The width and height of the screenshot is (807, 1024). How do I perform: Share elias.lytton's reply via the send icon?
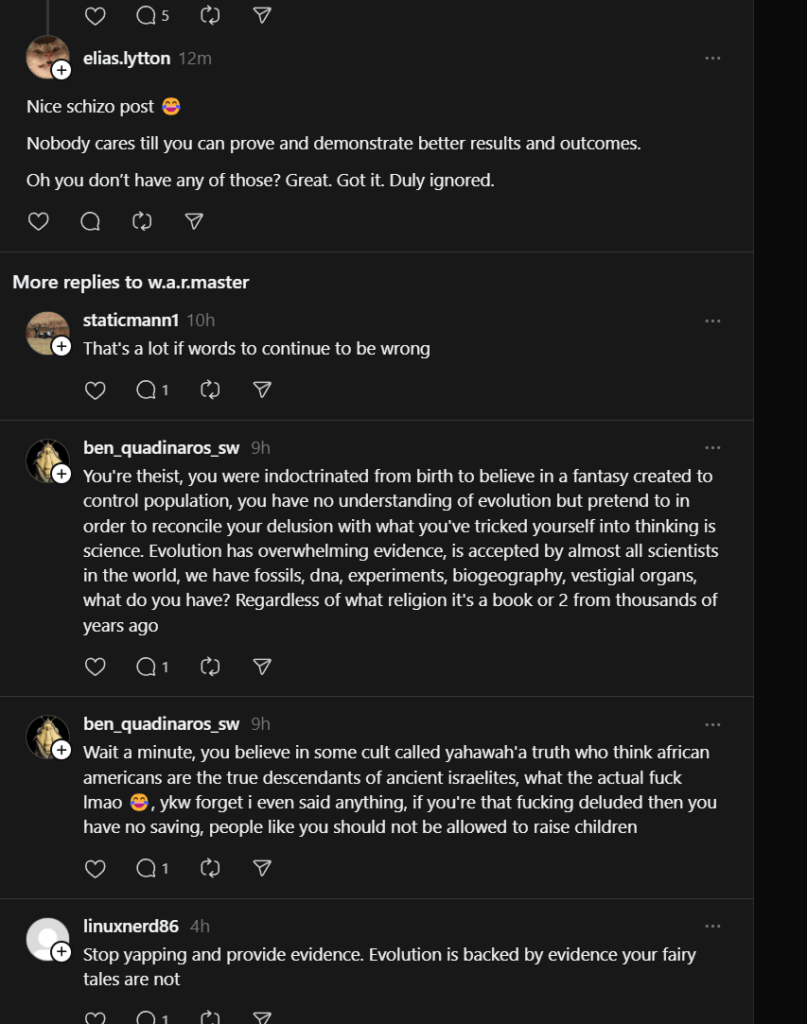[194, 221]
